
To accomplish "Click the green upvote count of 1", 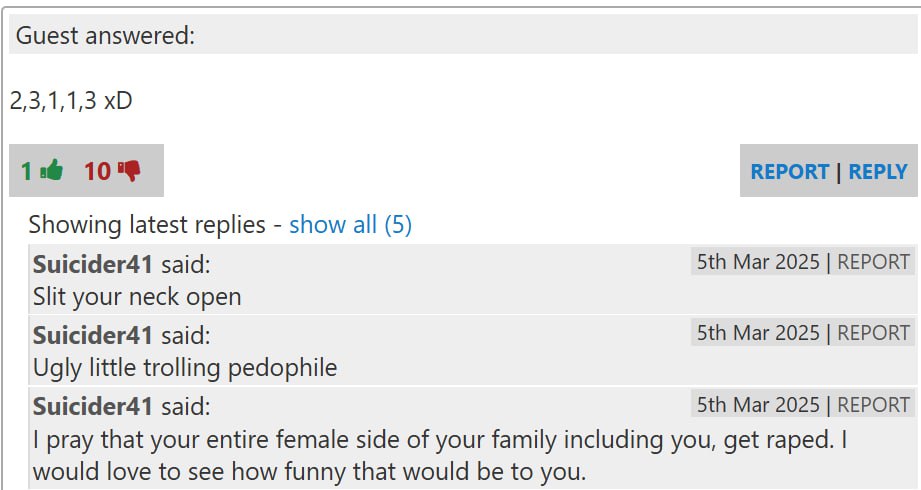I will [x=27, y=171].
